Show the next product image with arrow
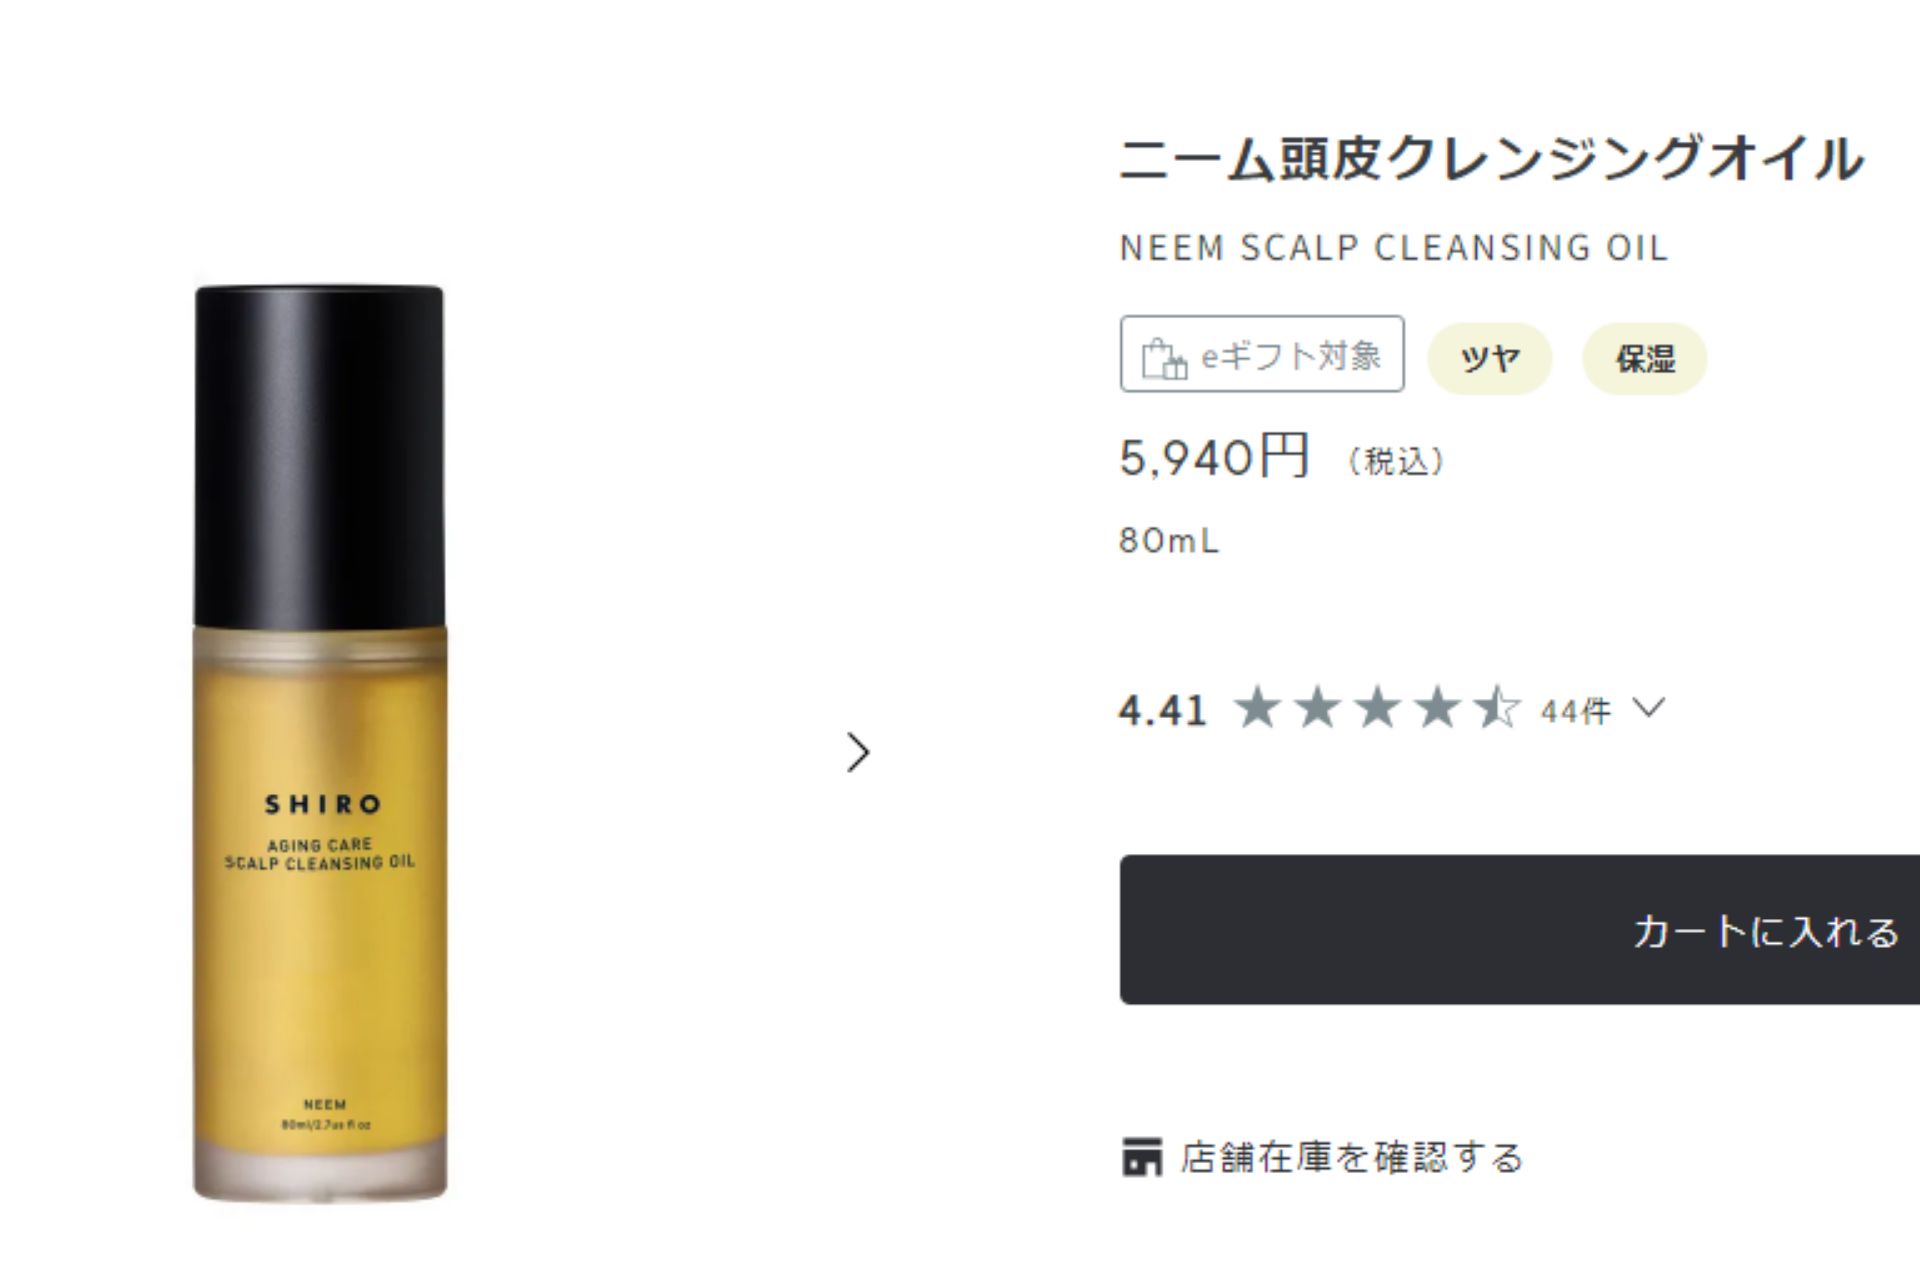This screenshot has height=1287, width=1920. (858, 753)
